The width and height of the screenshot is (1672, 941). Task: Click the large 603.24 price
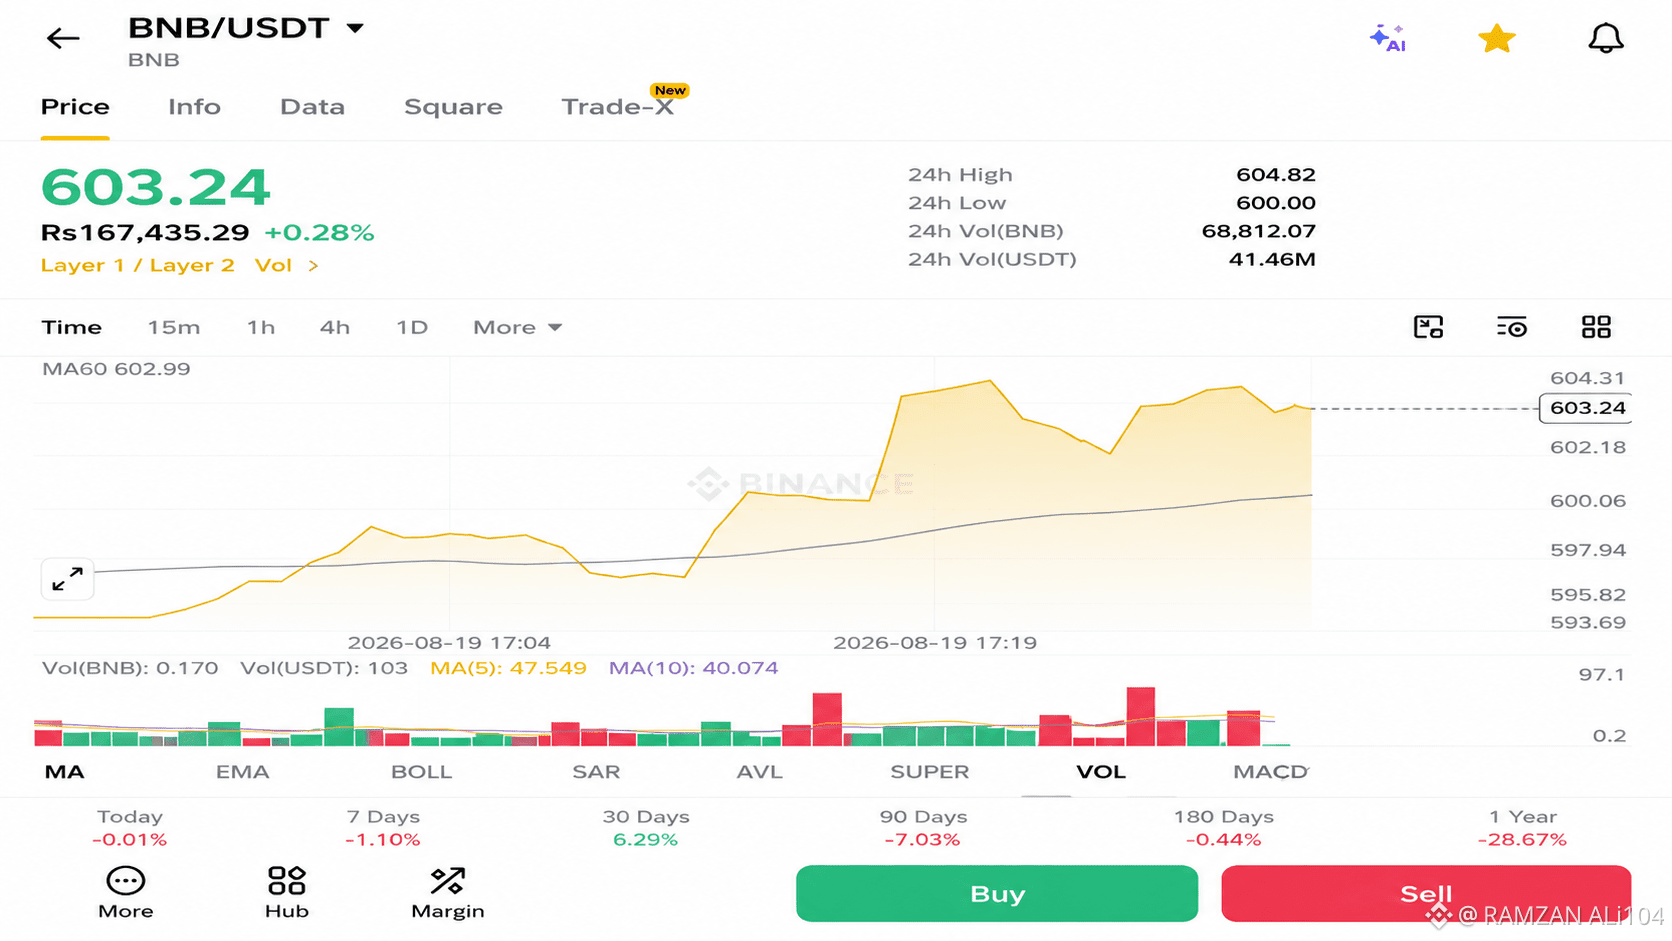click(156, 187)
